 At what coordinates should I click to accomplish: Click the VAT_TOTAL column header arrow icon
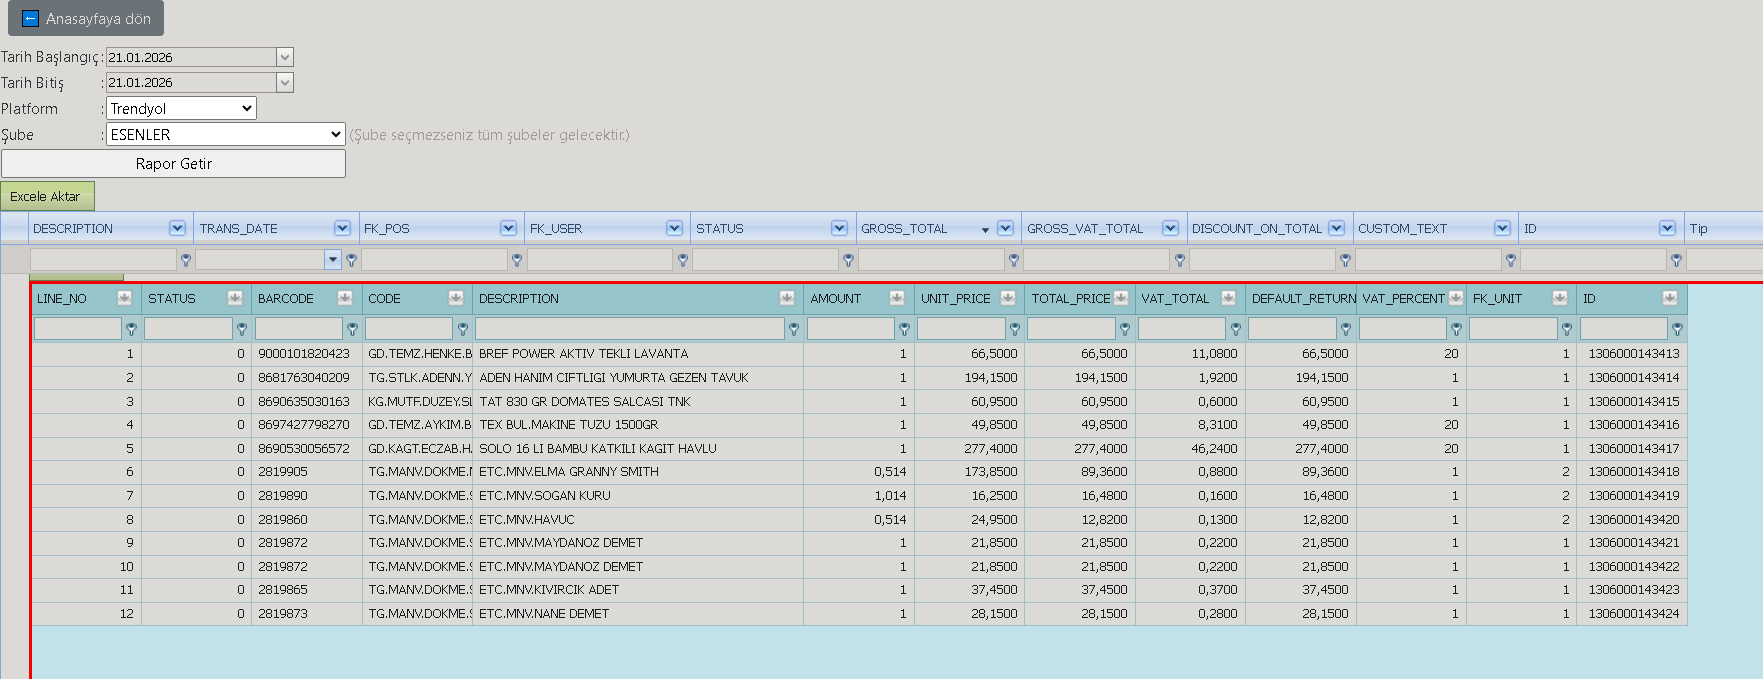click(x=1228, y=298)
